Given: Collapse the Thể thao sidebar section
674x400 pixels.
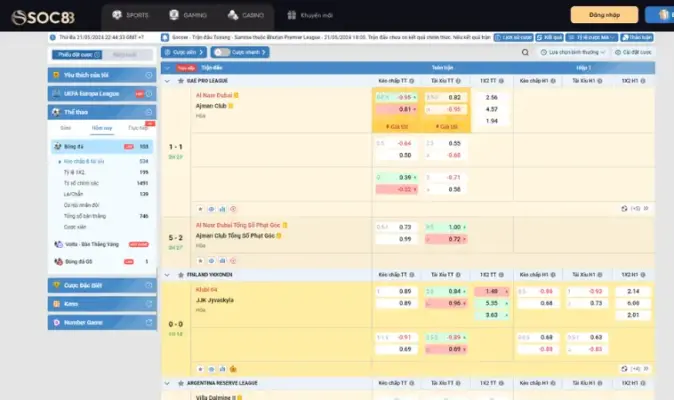Looking at the screenshot, I should (148, 112).
